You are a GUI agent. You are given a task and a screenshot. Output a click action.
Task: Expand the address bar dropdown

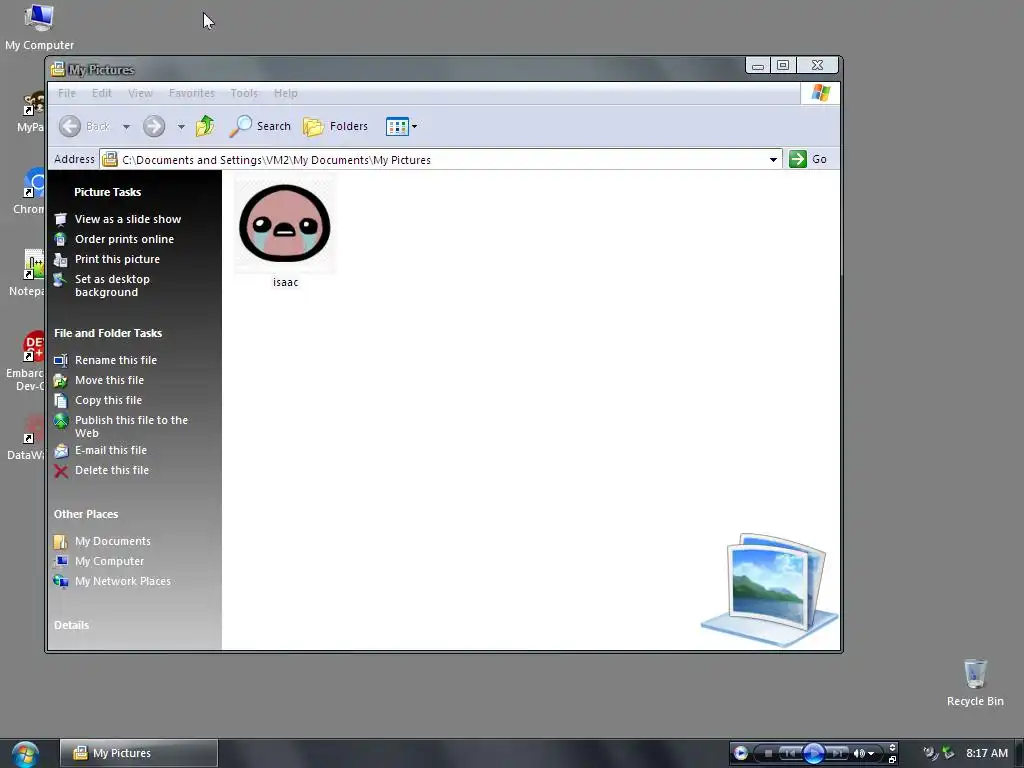[773, 159]
